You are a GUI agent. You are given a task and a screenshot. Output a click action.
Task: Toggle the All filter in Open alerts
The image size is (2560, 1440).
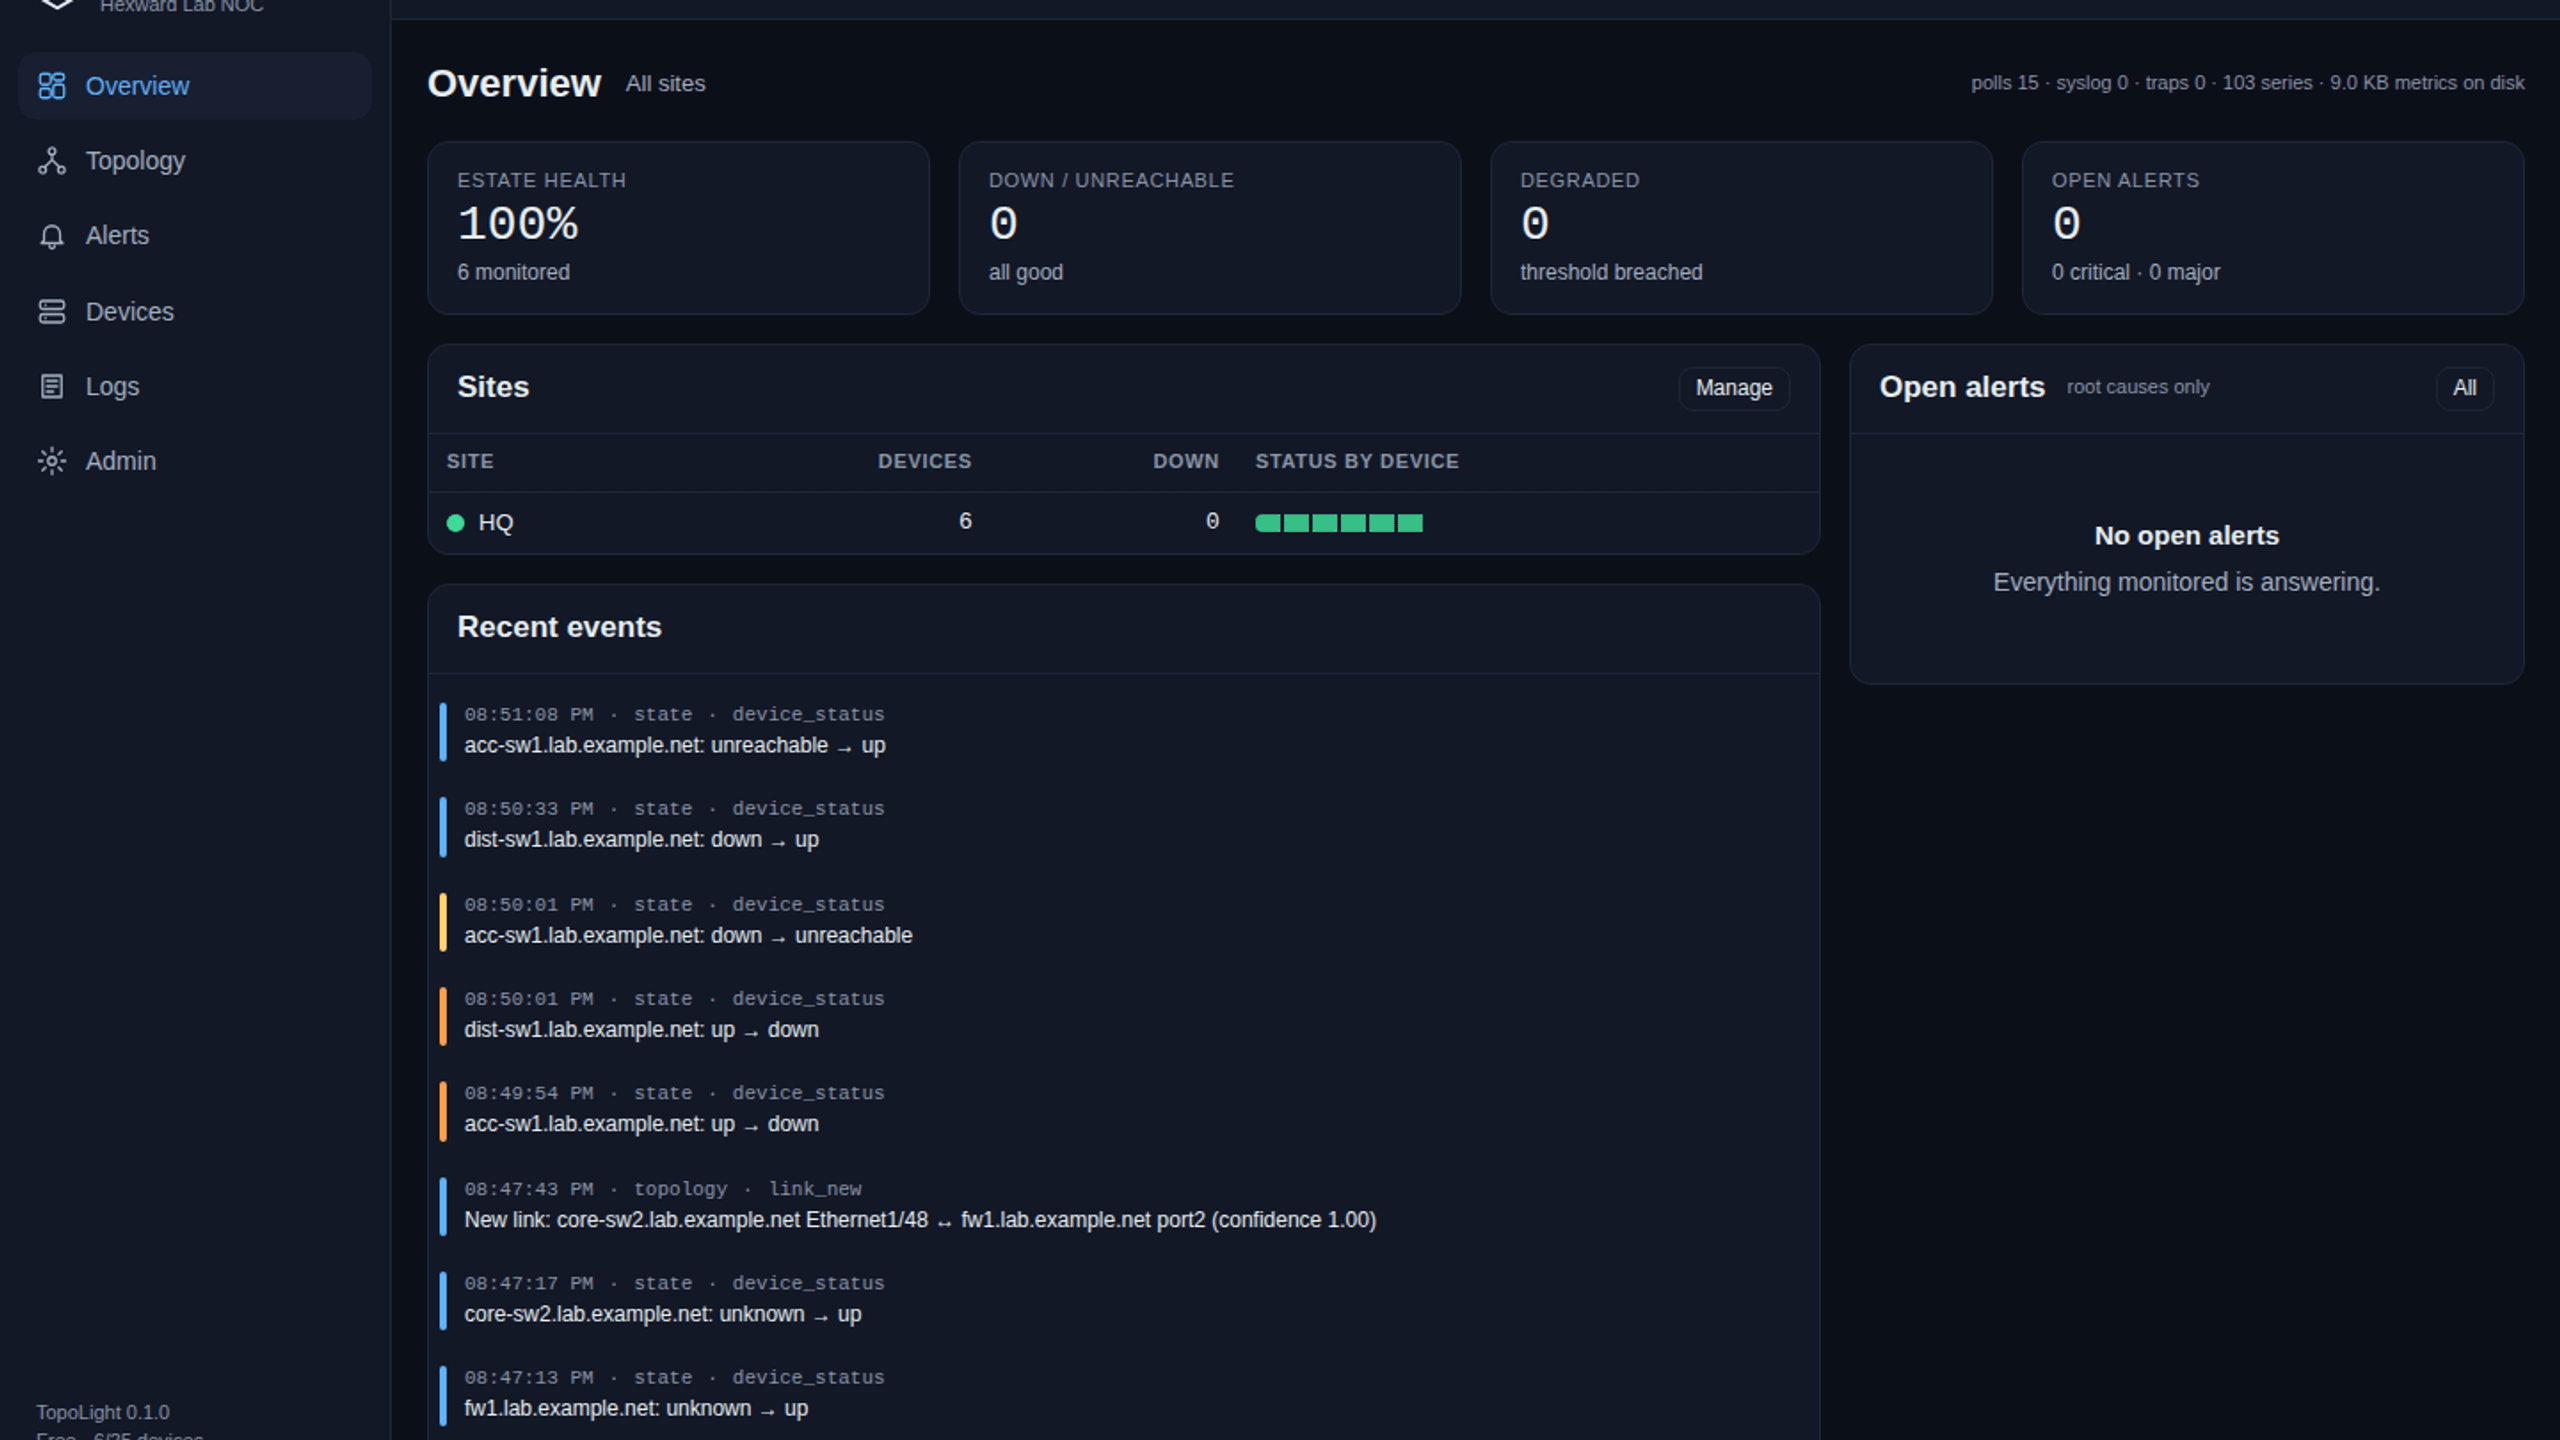click(x=2464, y=388)
